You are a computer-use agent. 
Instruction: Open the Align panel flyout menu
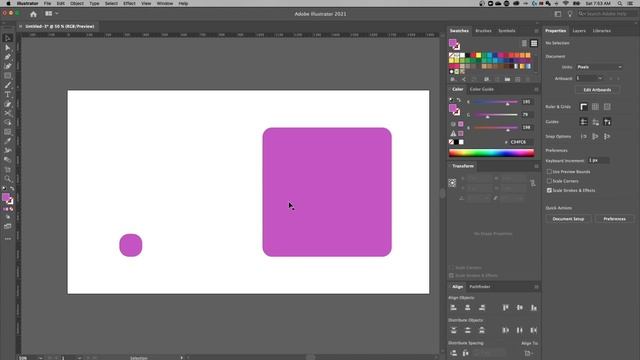pos(536,287)
